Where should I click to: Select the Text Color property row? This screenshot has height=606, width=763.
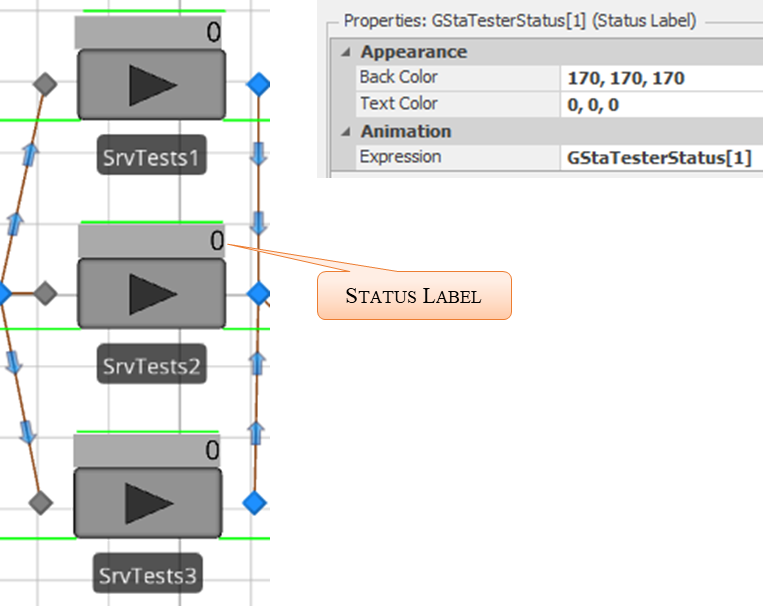(560, 105)
